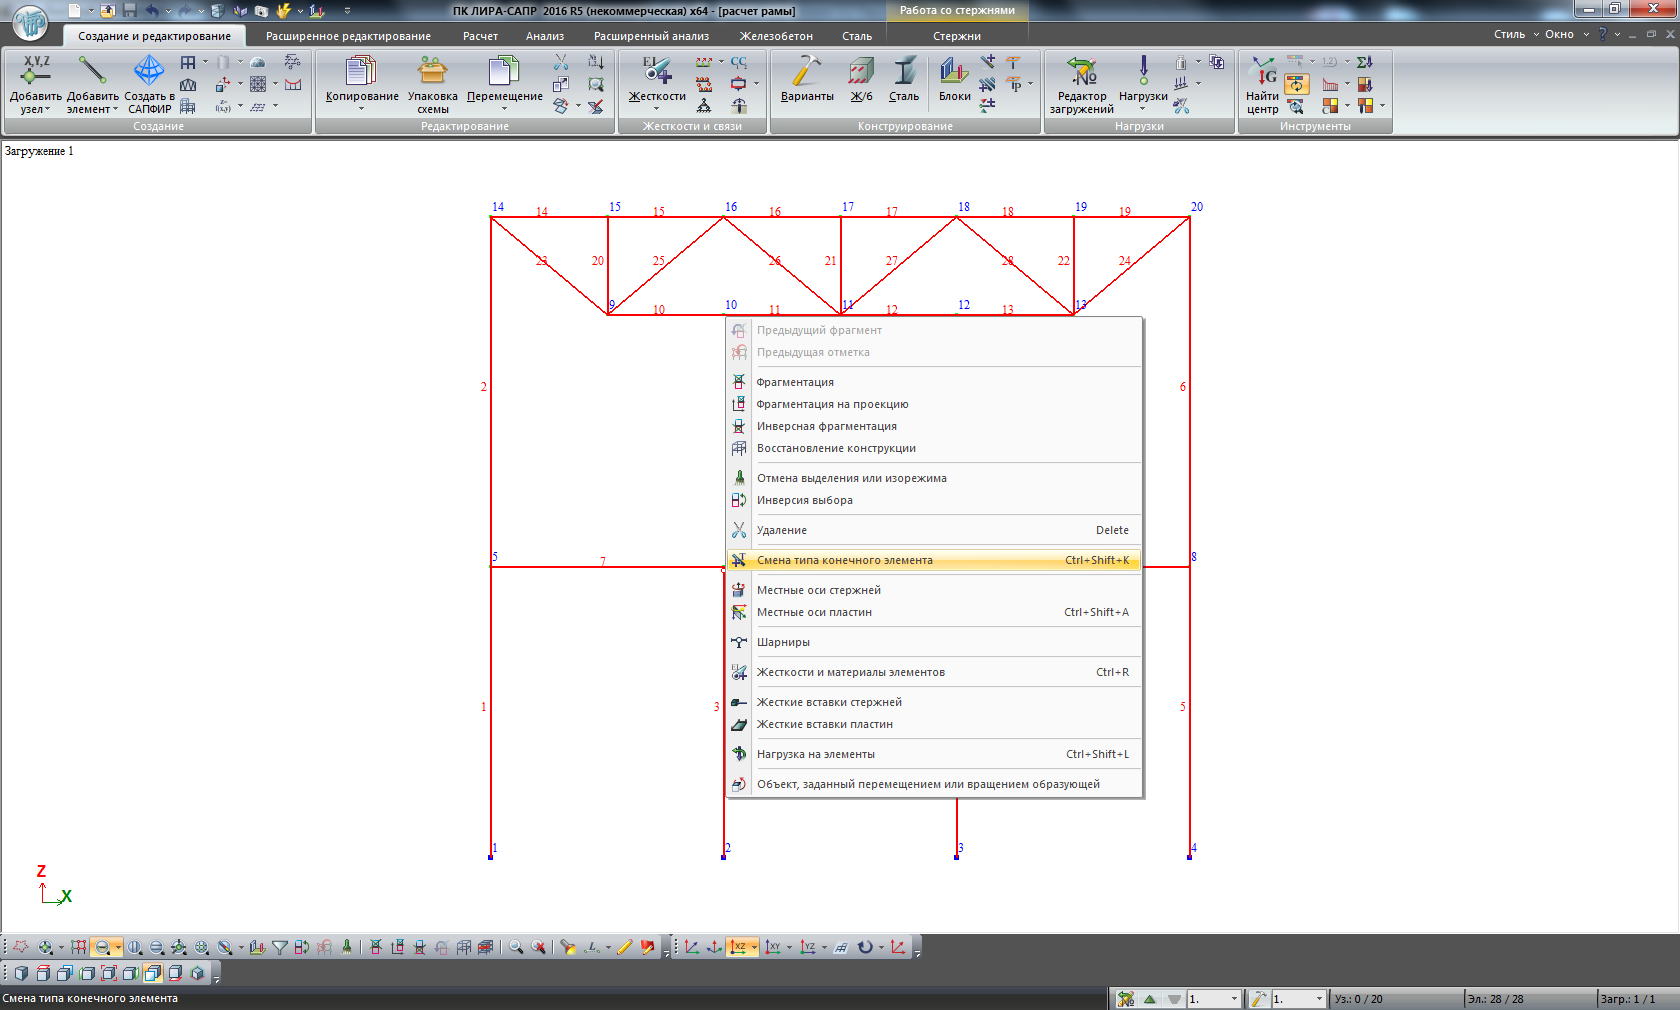Toggle the YZ projection view button
Image resolution: width=1680 pixels, height=1010 pixels.
(807, 947)
